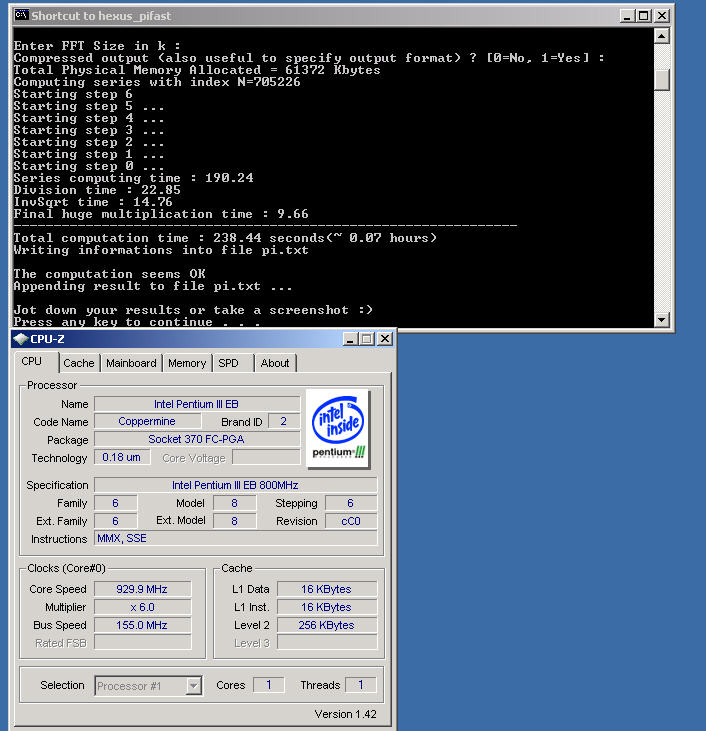
Task: Click the 0.18 um technology value
Action: [x=122, y=457]
